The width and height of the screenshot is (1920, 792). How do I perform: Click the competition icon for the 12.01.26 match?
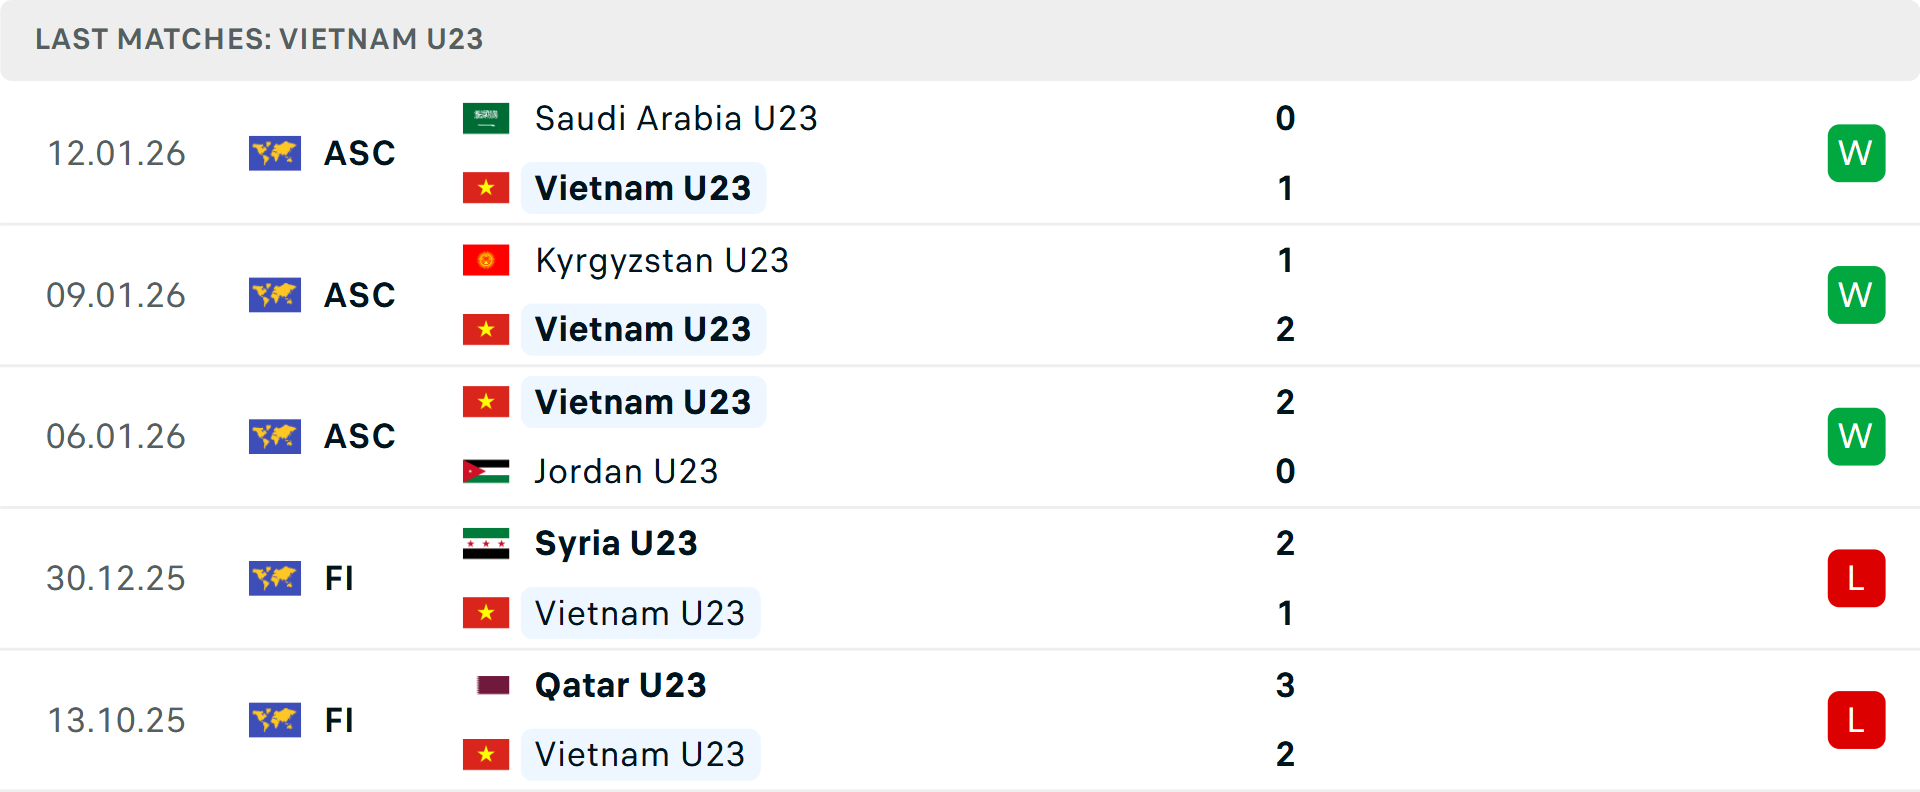tap(275, 153)
